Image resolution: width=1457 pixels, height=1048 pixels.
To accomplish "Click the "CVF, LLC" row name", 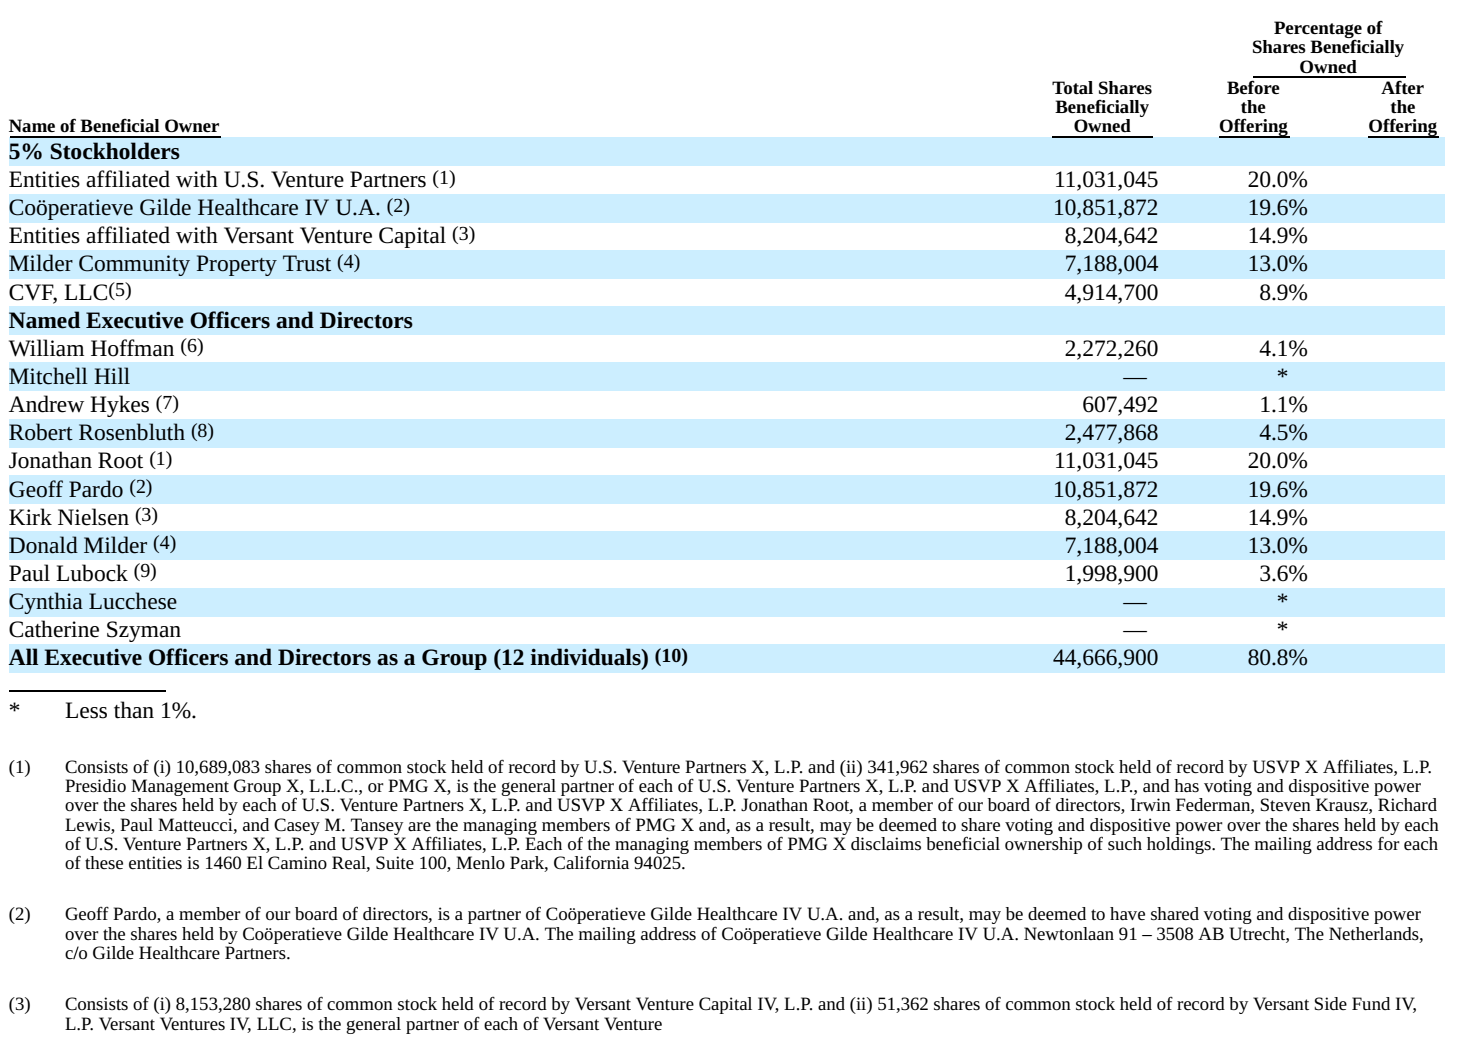I will [58, 293].
